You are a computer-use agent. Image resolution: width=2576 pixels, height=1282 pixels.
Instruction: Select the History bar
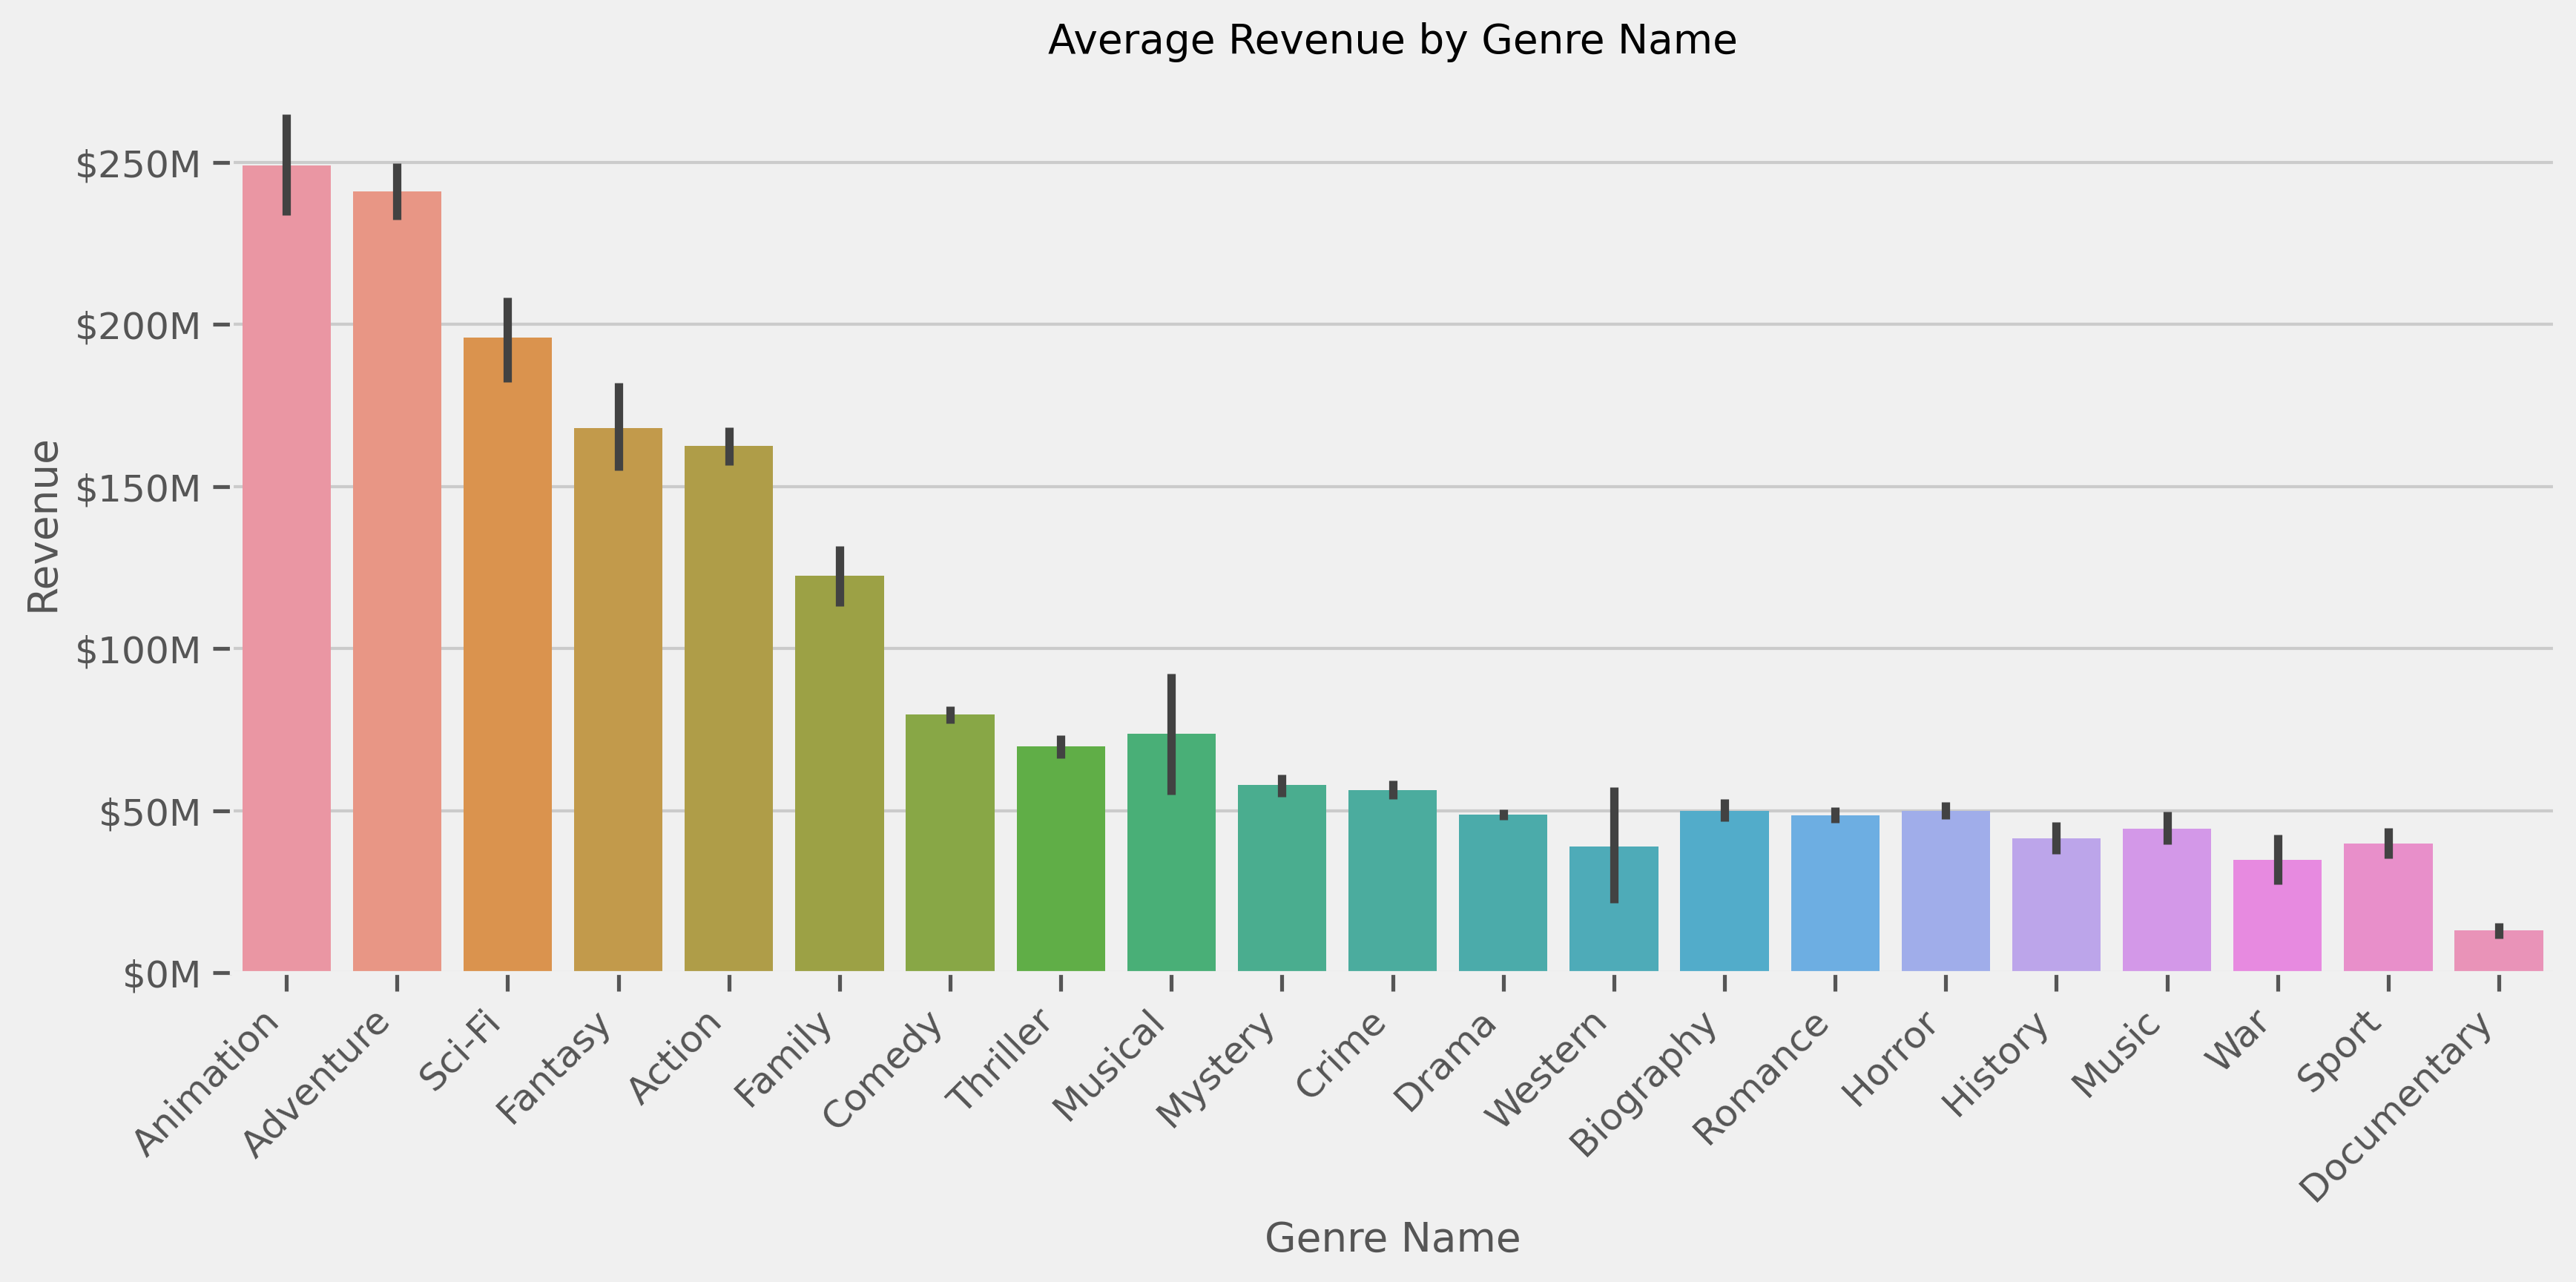pos(2056,905)
